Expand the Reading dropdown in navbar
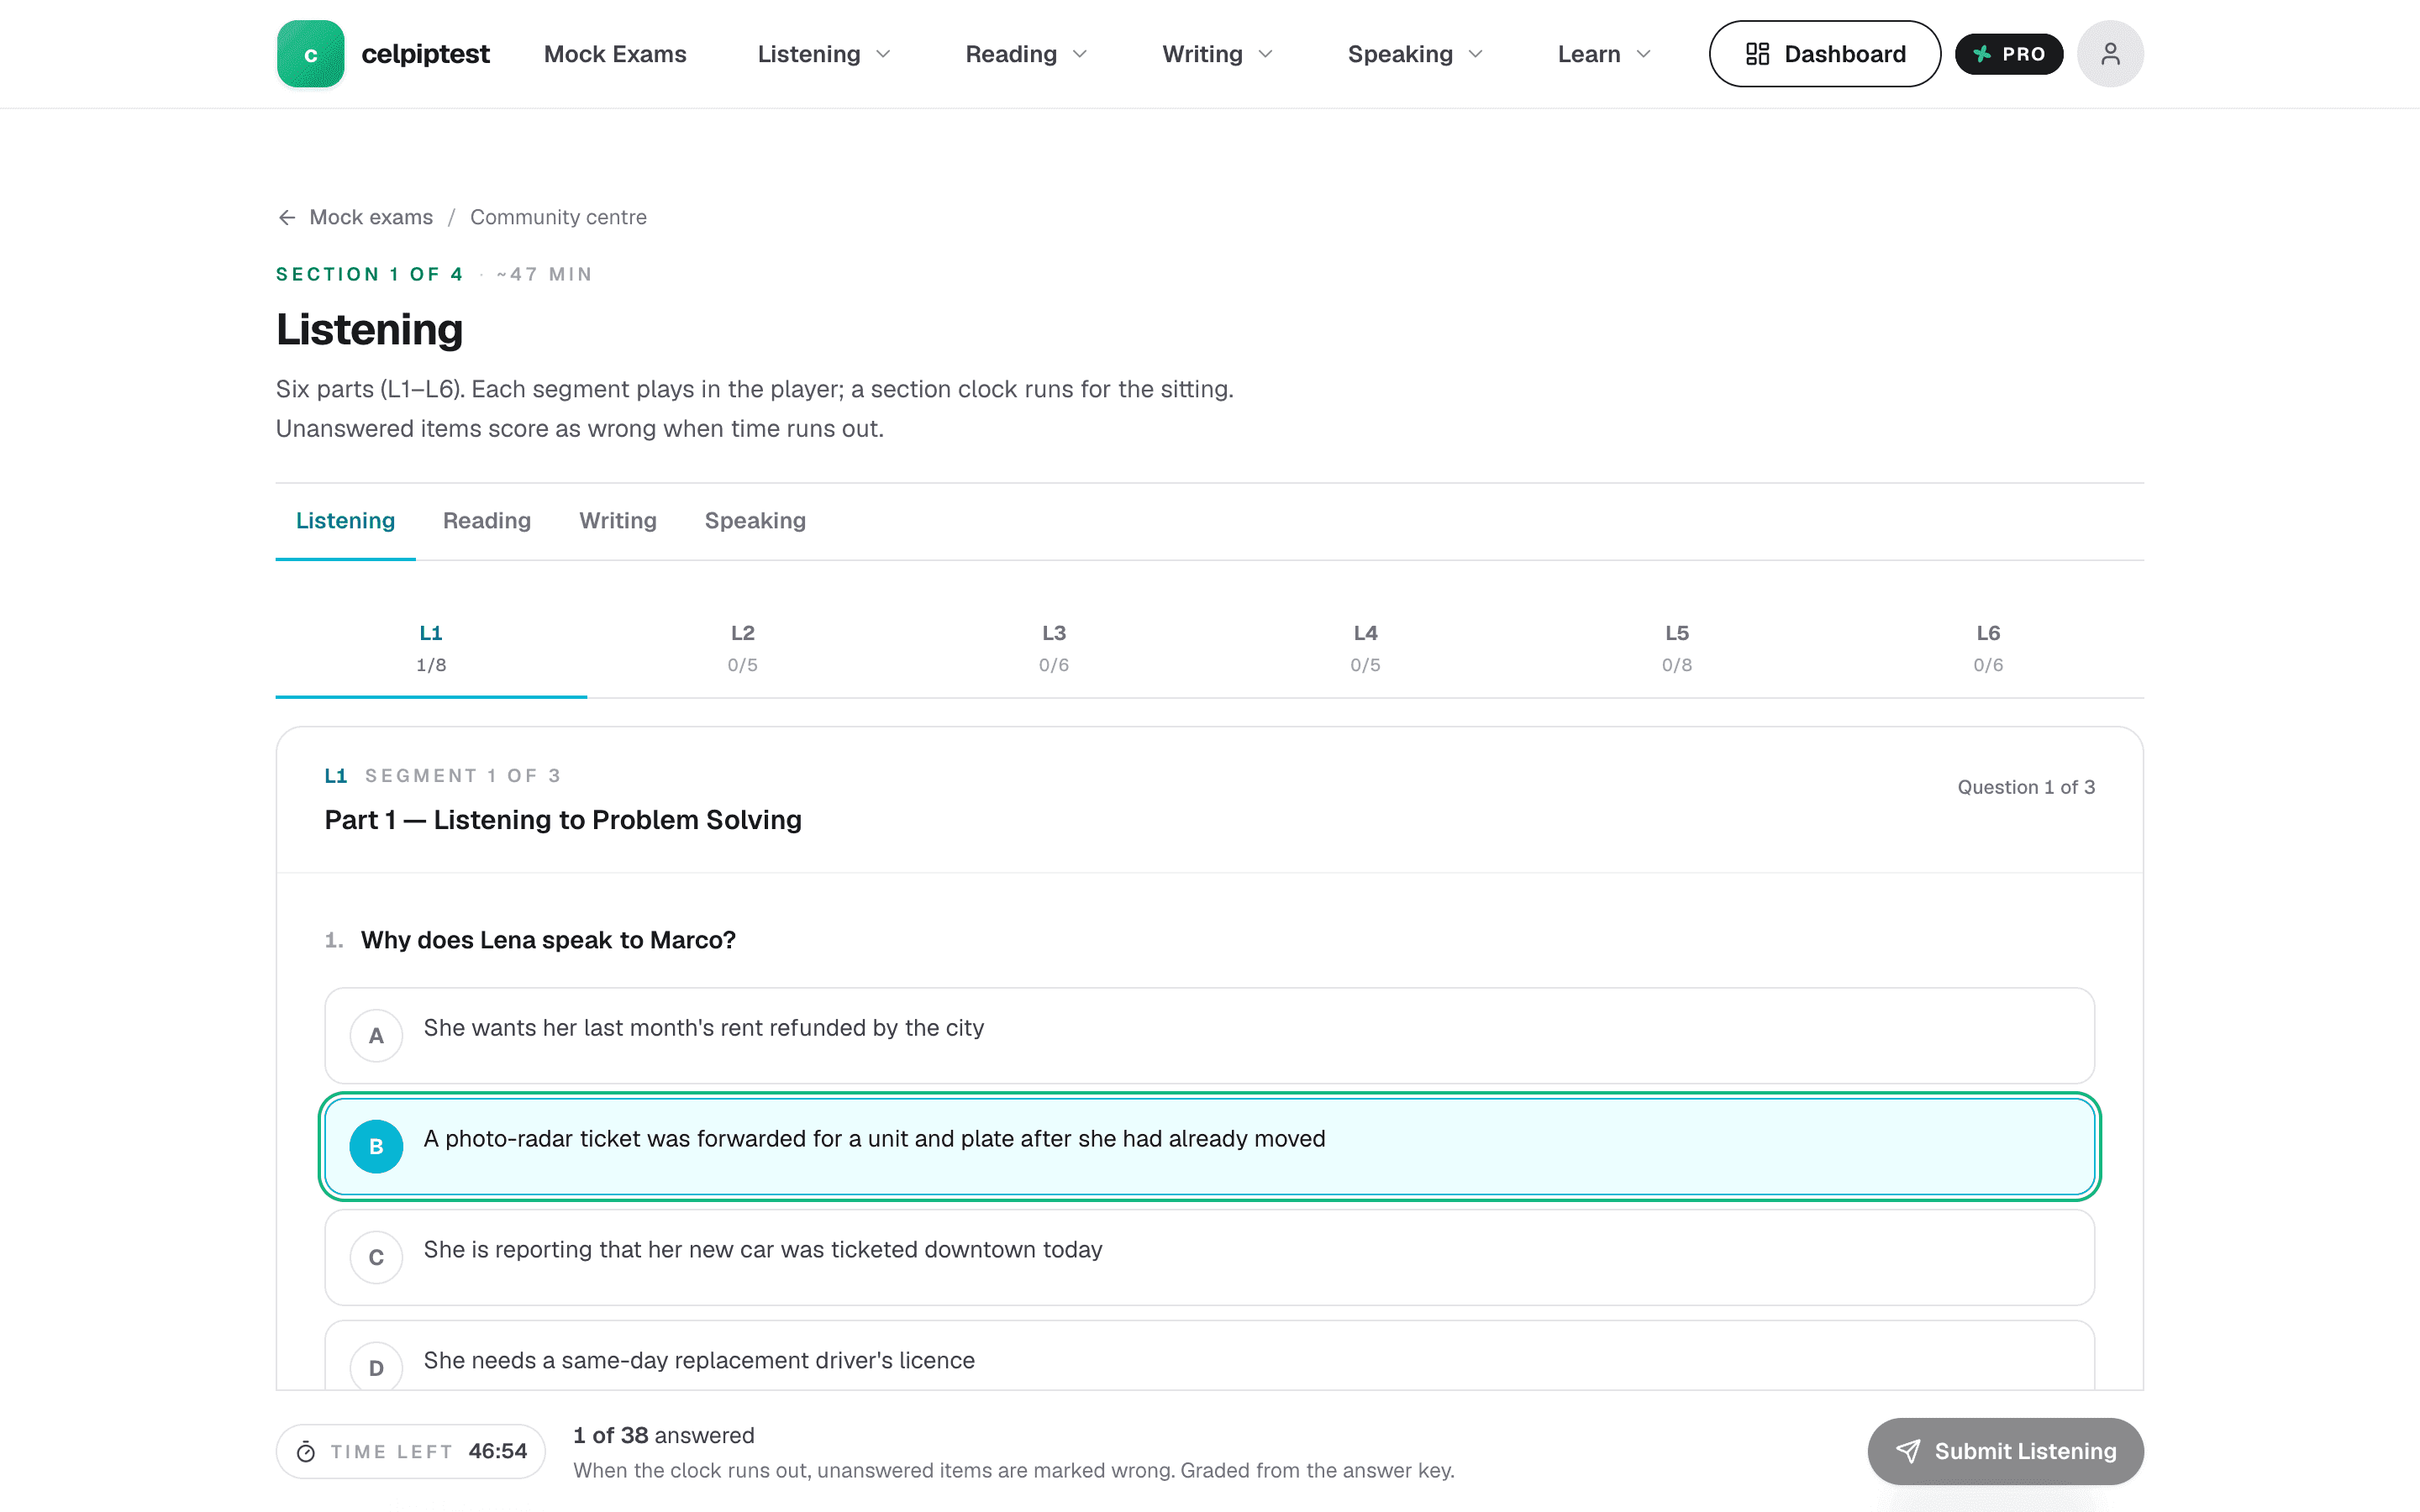This screenshot has height=1512, width=2420. pyautogui.click(x=1026, y=54)
